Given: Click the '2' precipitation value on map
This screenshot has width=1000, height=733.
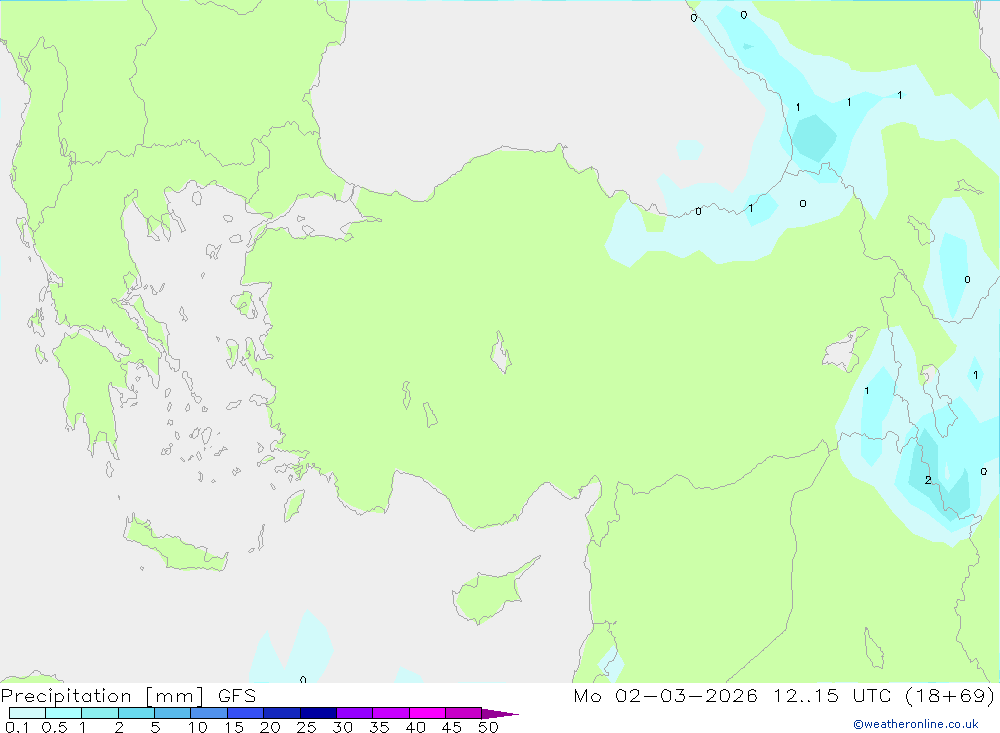Looking at the screenshot, I should (928, 480).
